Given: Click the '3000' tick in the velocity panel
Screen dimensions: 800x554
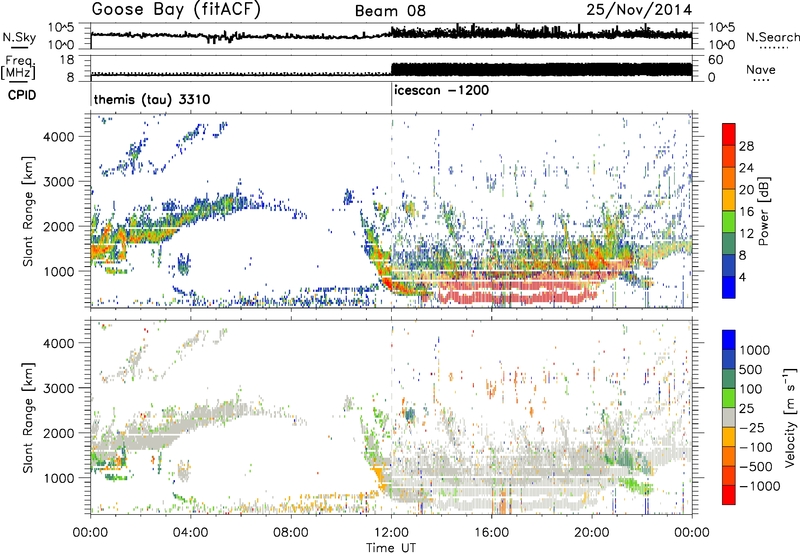Looking at the screenshot, I should pos(59,388).
